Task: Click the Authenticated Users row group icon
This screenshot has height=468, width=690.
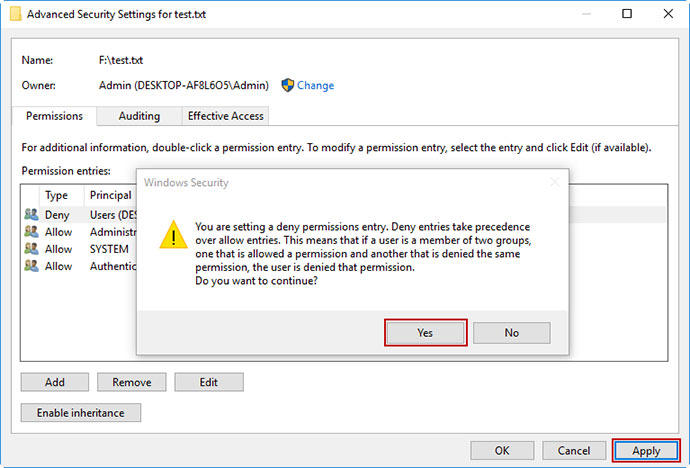Action: [x=31, y=266]
